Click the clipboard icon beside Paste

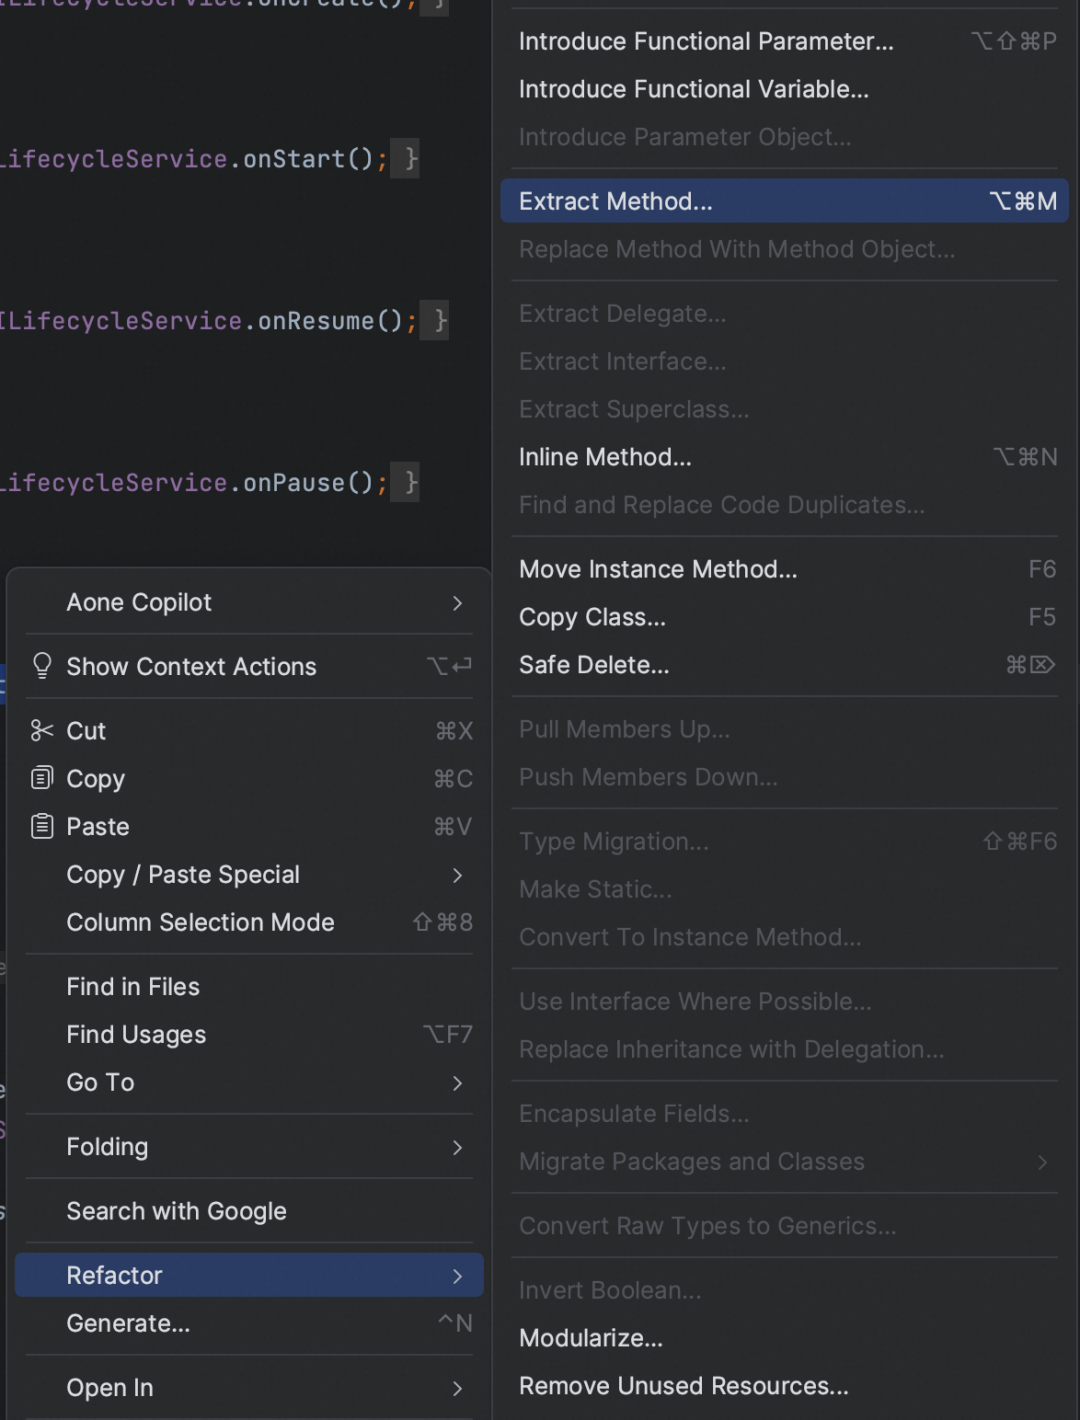pos(42,826)
